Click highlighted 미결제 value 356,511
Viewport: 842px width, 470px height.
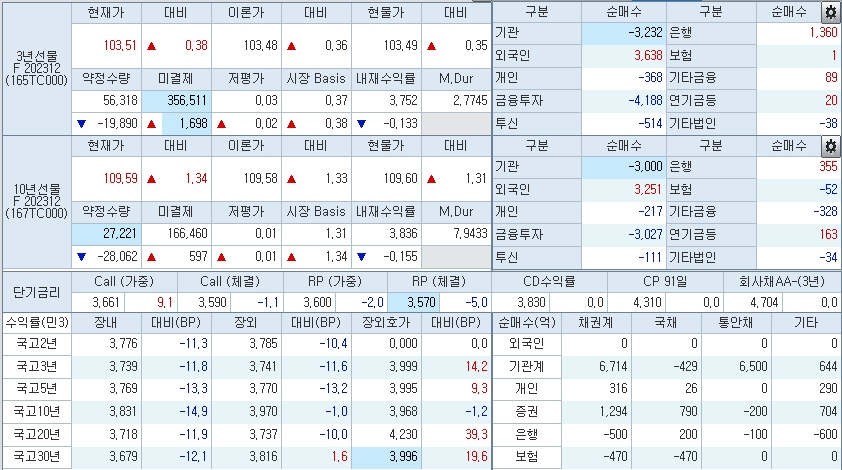click(x=176, y=101)
